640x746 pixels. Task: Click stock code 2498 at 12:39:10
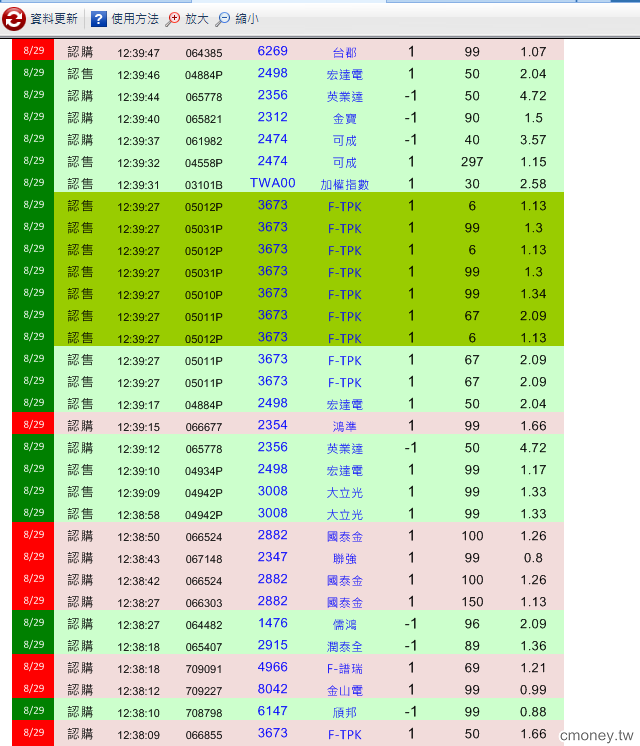273,469
